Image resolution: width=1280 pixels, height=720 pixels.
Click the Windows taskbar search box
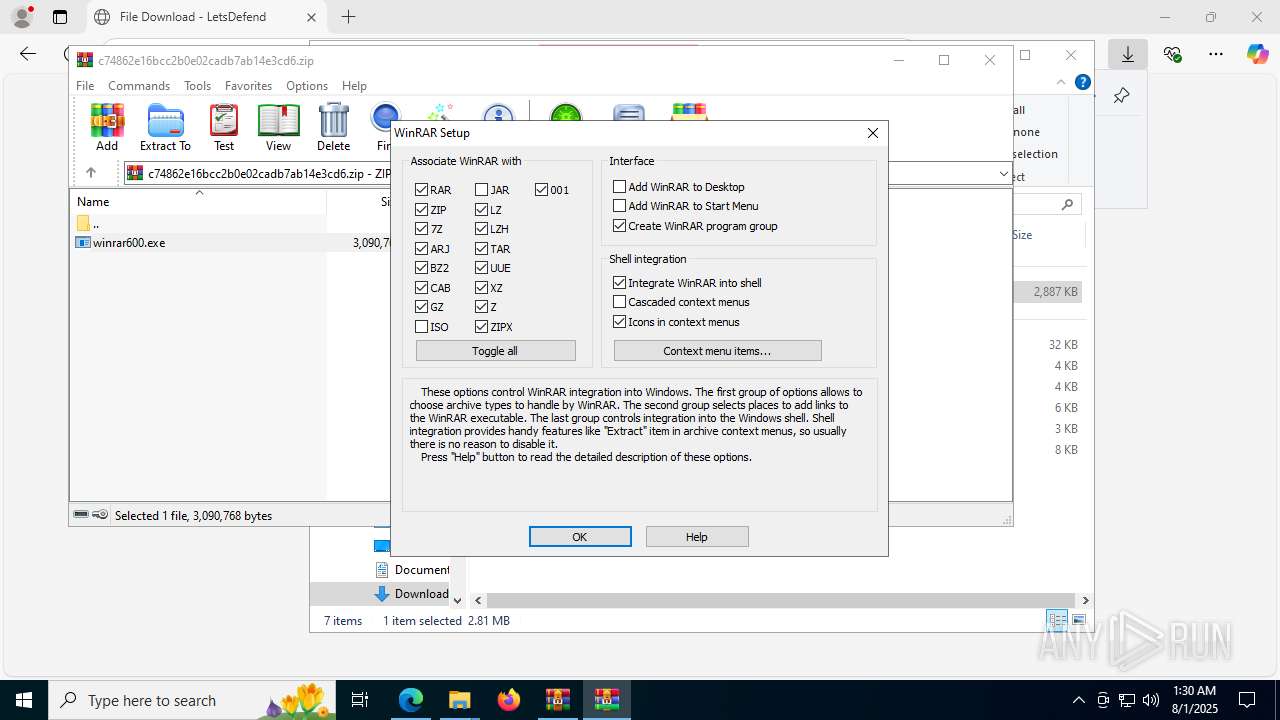194,700
